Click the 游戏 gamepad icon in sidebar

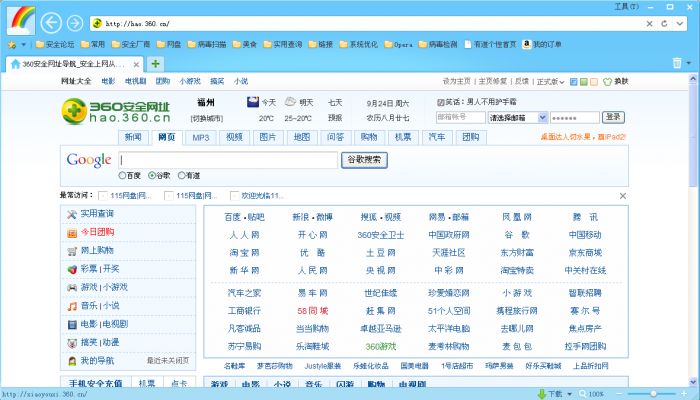tap(72, 288)
